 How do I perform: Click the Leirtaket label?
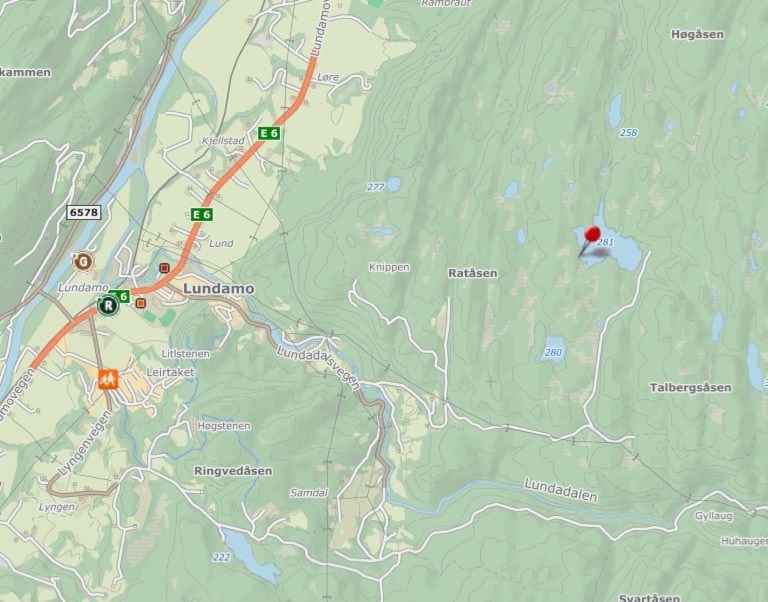click(x=170, y=372)
